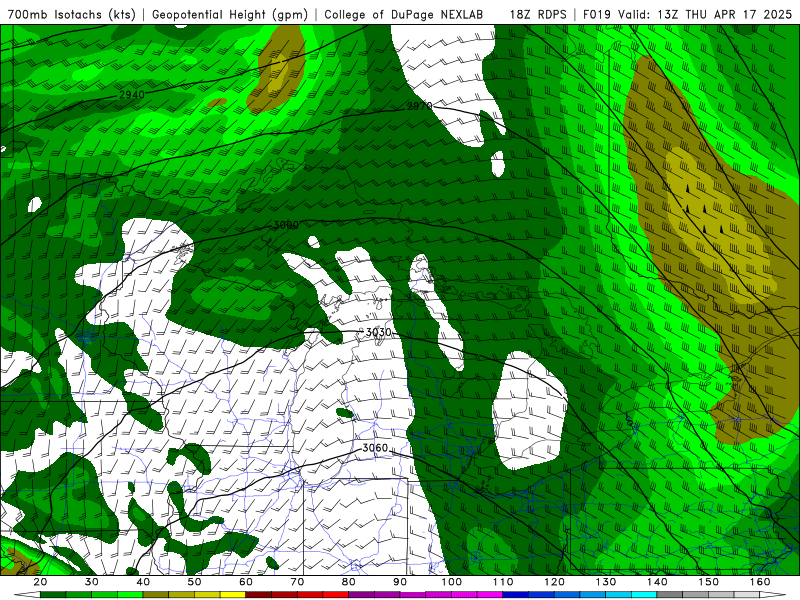Click the 3000 height contour label
This screenshot has width=800, height=600.
(x=286, y=225)
